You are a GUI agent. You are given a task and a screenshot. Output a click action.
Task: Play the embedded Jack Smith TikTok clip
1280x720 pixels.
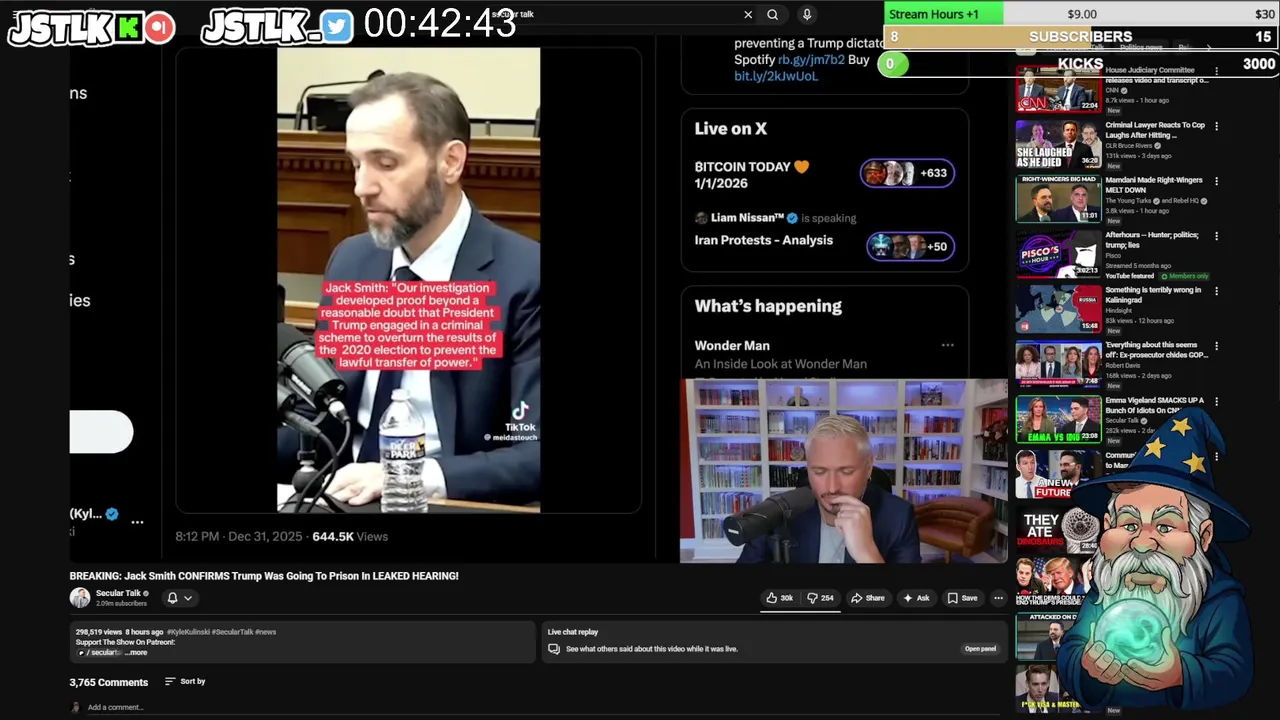click(408, 280)
